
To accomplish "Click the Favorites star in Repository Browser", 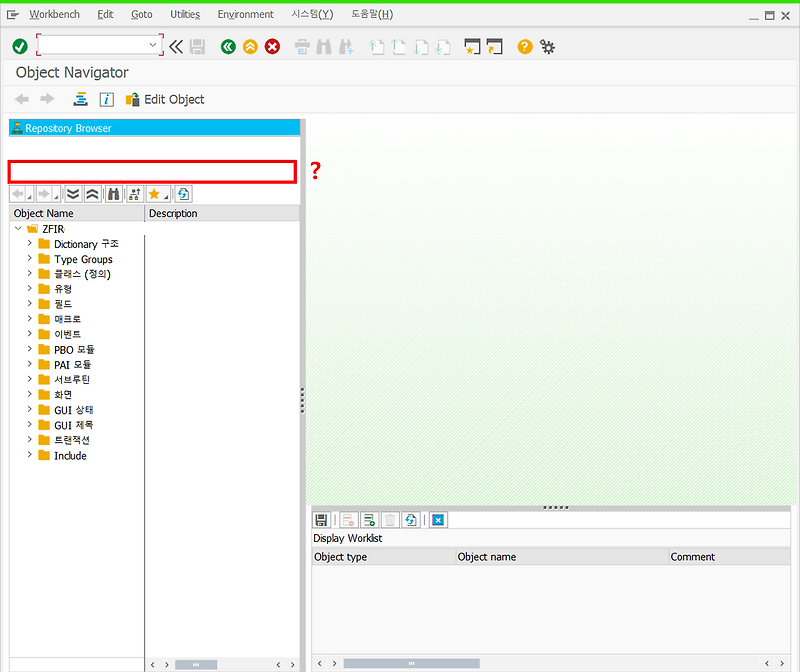I will [156, 193].
